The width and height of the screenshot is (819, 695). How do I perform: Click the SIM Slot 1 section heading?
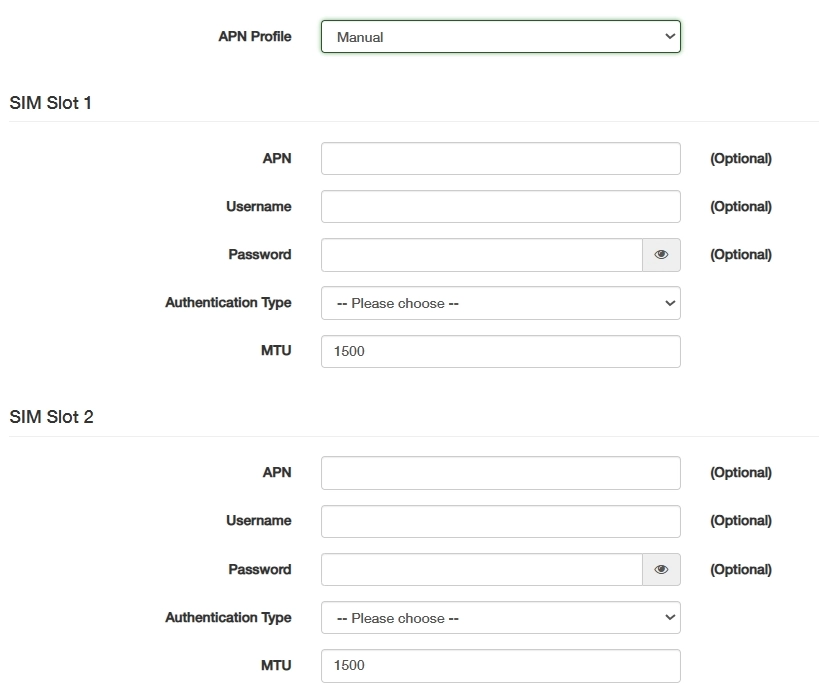51,103
